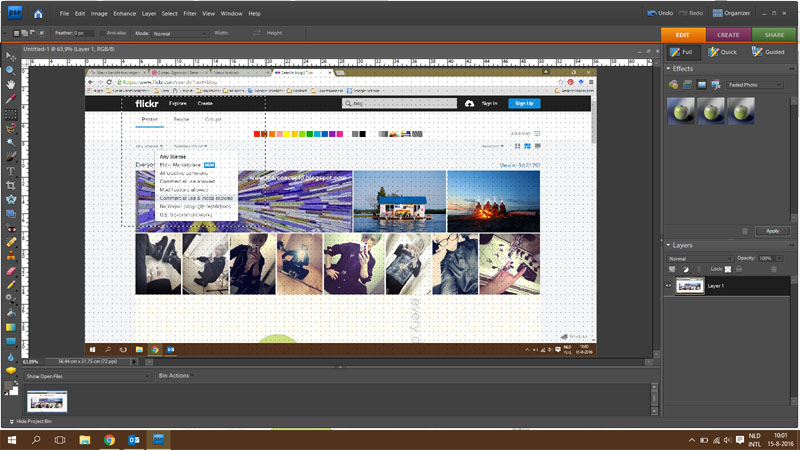Select the Clone Stamp tool
Image resolution: width=800 pixels, height=450 pixels.
click(11, 257)
